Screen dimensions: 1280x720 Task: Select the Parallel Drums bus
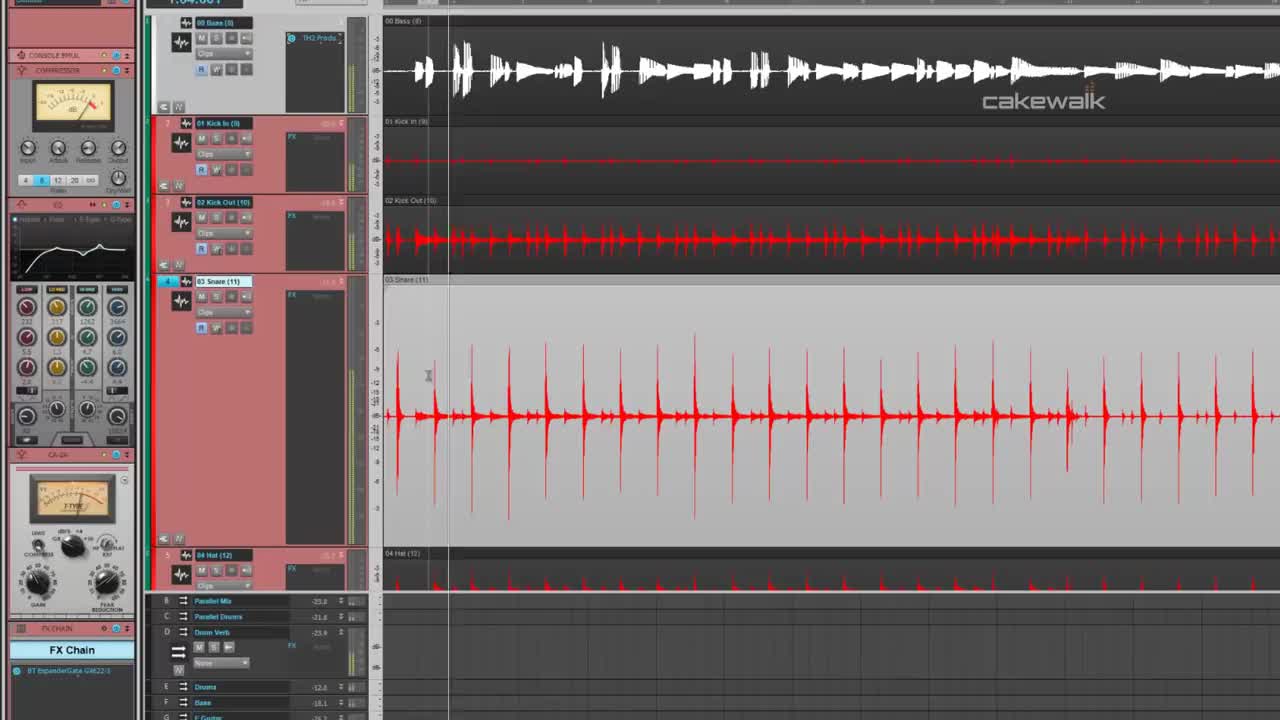218,617
